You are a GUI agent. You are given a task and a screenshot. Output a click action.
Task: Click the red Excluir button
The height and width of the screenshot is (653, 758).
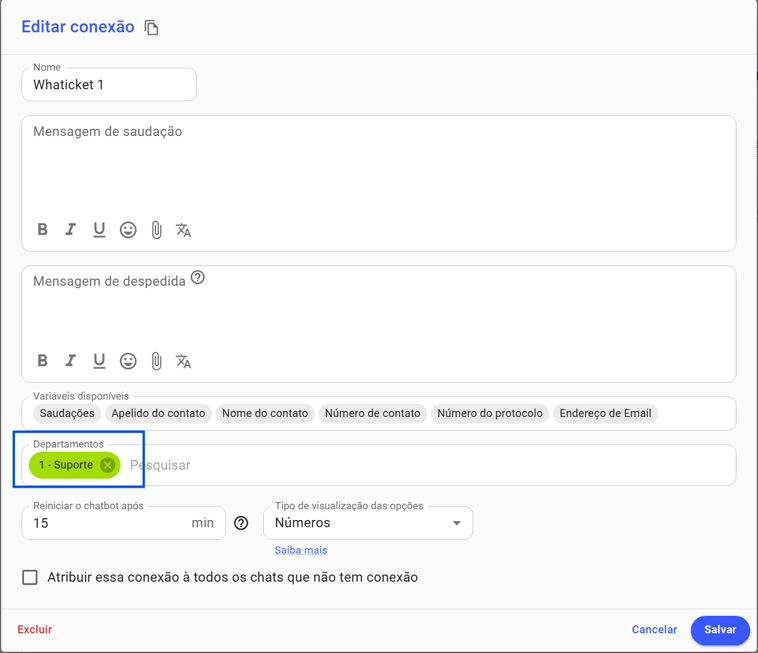pyautogui.click(x=35, y=629)
